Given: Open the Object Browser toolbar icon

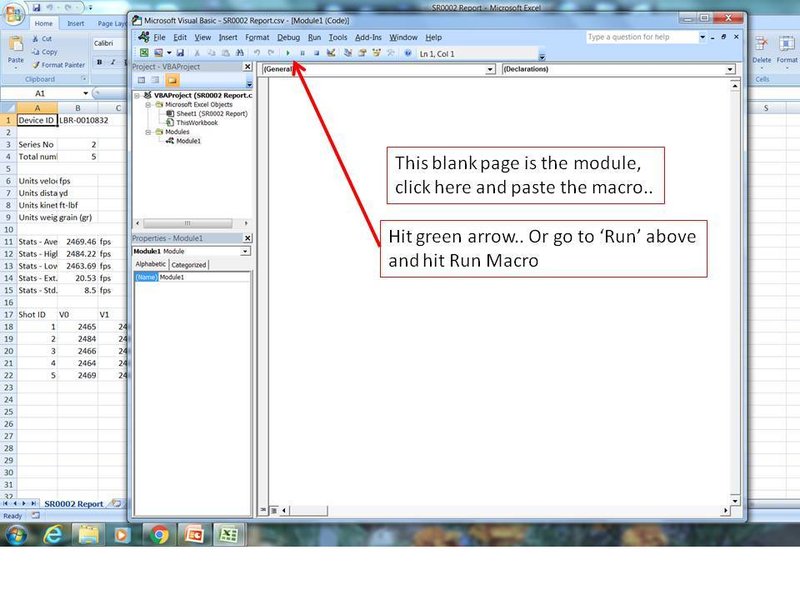Looking at the screenshot, I should (x=377, y=53).
